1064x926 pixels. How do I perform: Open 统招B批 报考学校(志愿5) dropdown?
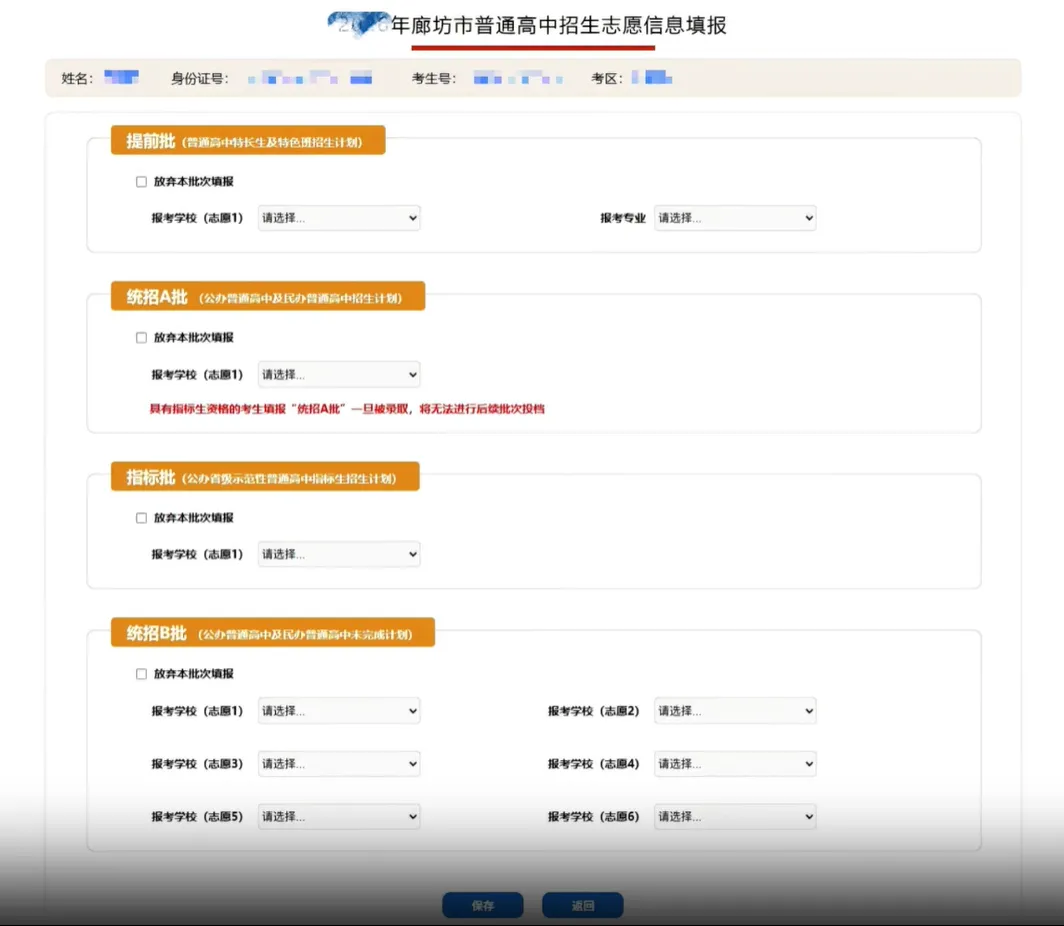(339, 817)
